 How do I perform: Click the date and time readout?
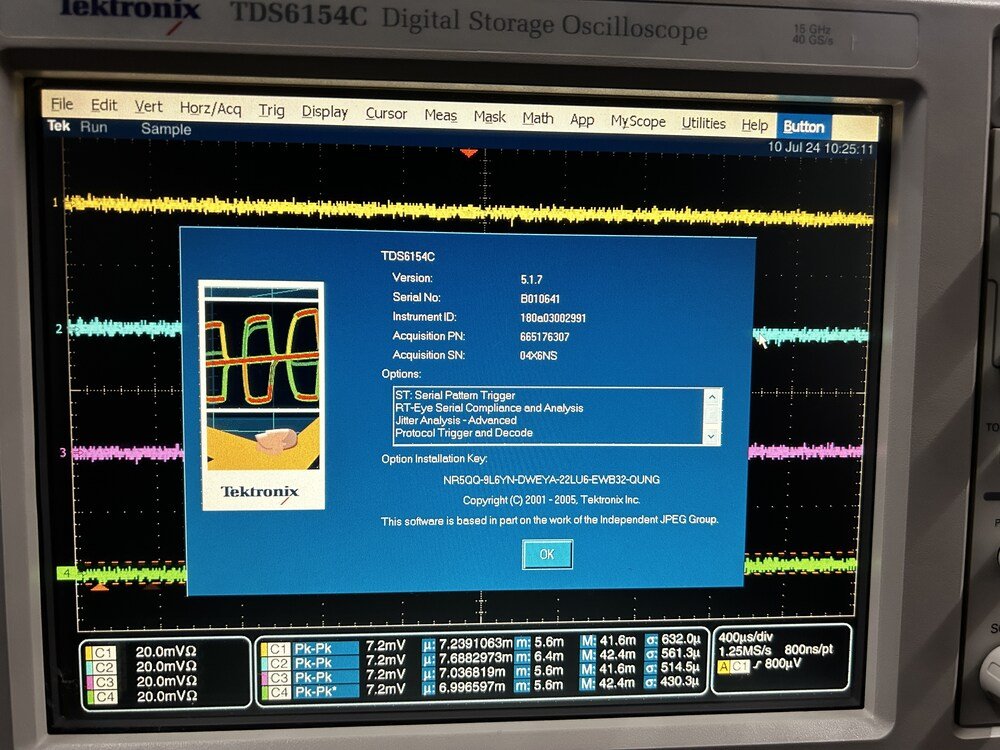[x=820, y=148]
